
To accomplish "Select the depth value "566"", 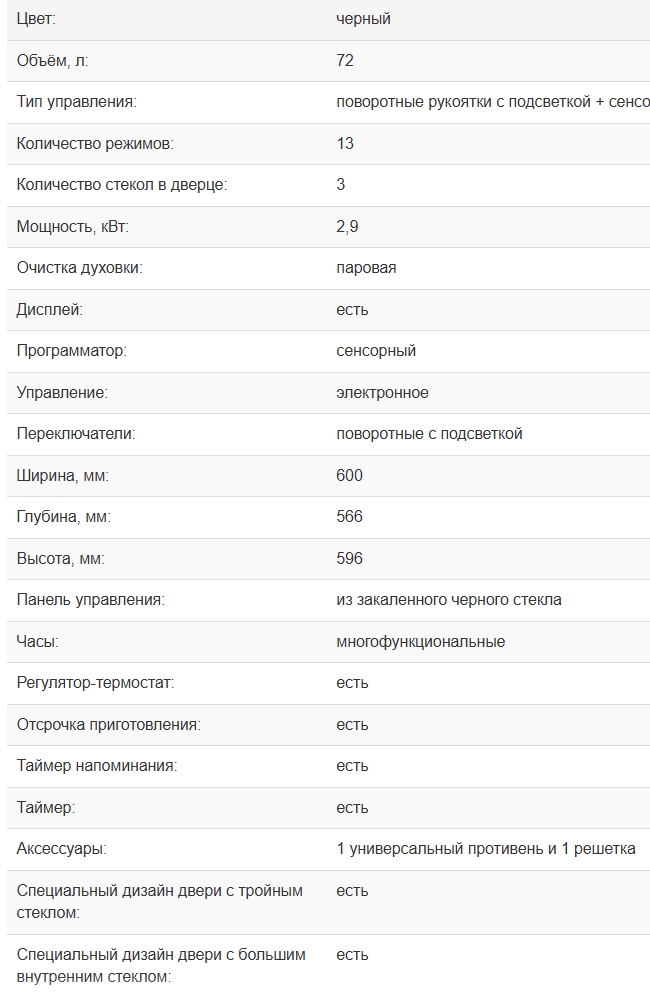I will coord(349,517).
